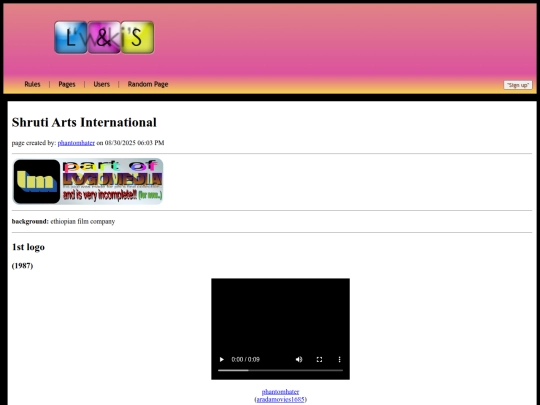Click the "Sign up" button

click(518, 85)
